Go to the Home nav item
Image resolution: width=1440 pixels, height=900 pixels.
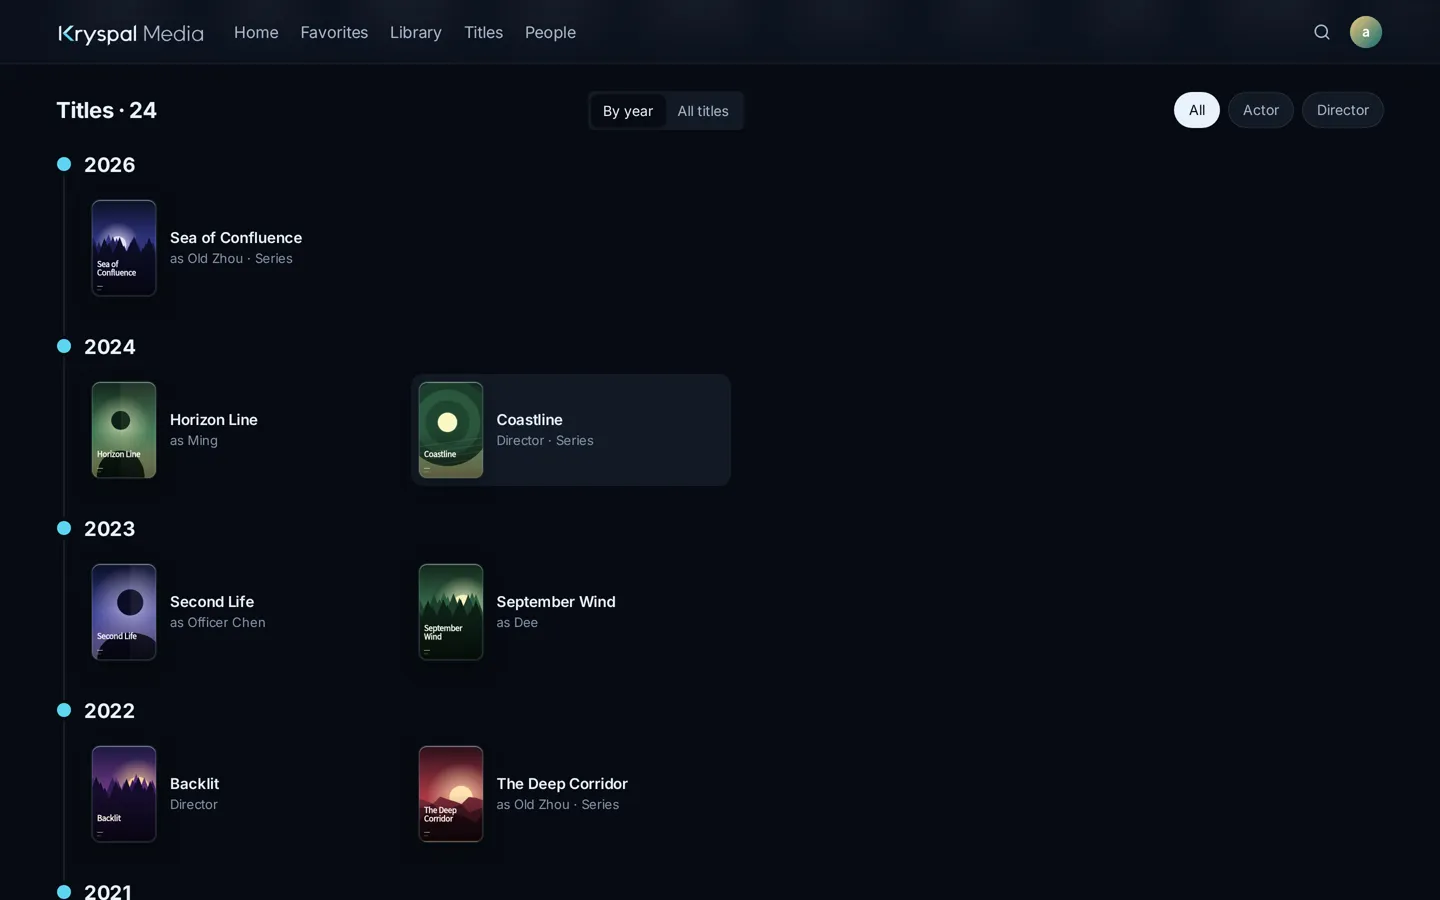pyautogui.click(x=256, y=32)
